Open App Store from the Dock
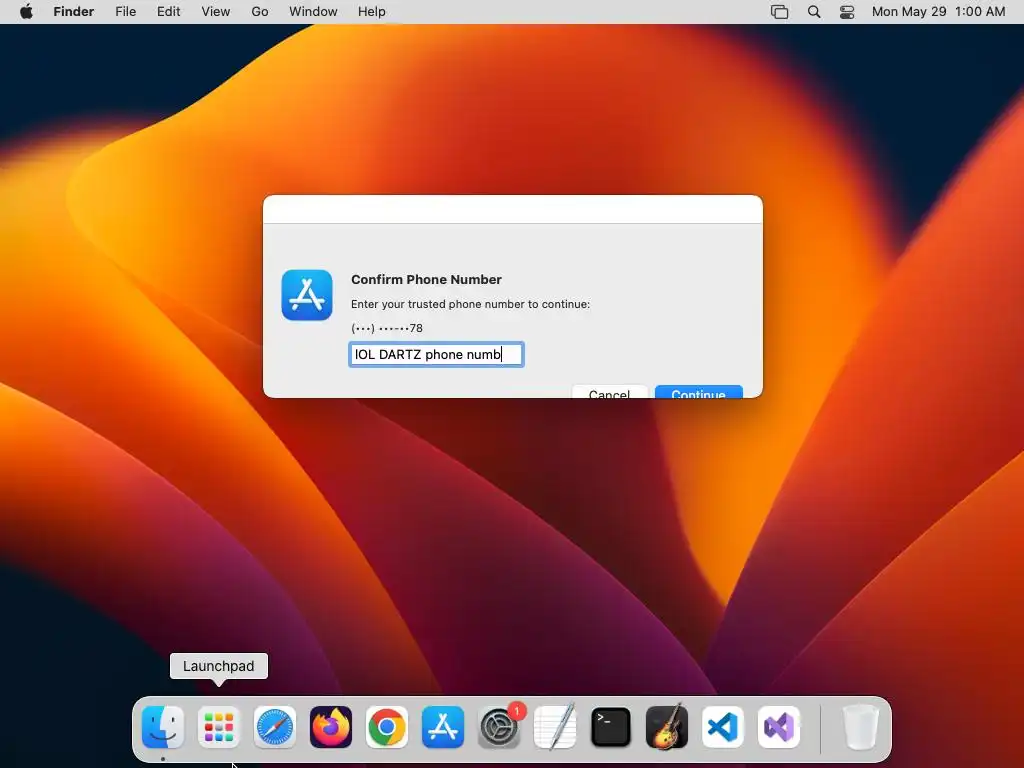 (x=443, y=727)
